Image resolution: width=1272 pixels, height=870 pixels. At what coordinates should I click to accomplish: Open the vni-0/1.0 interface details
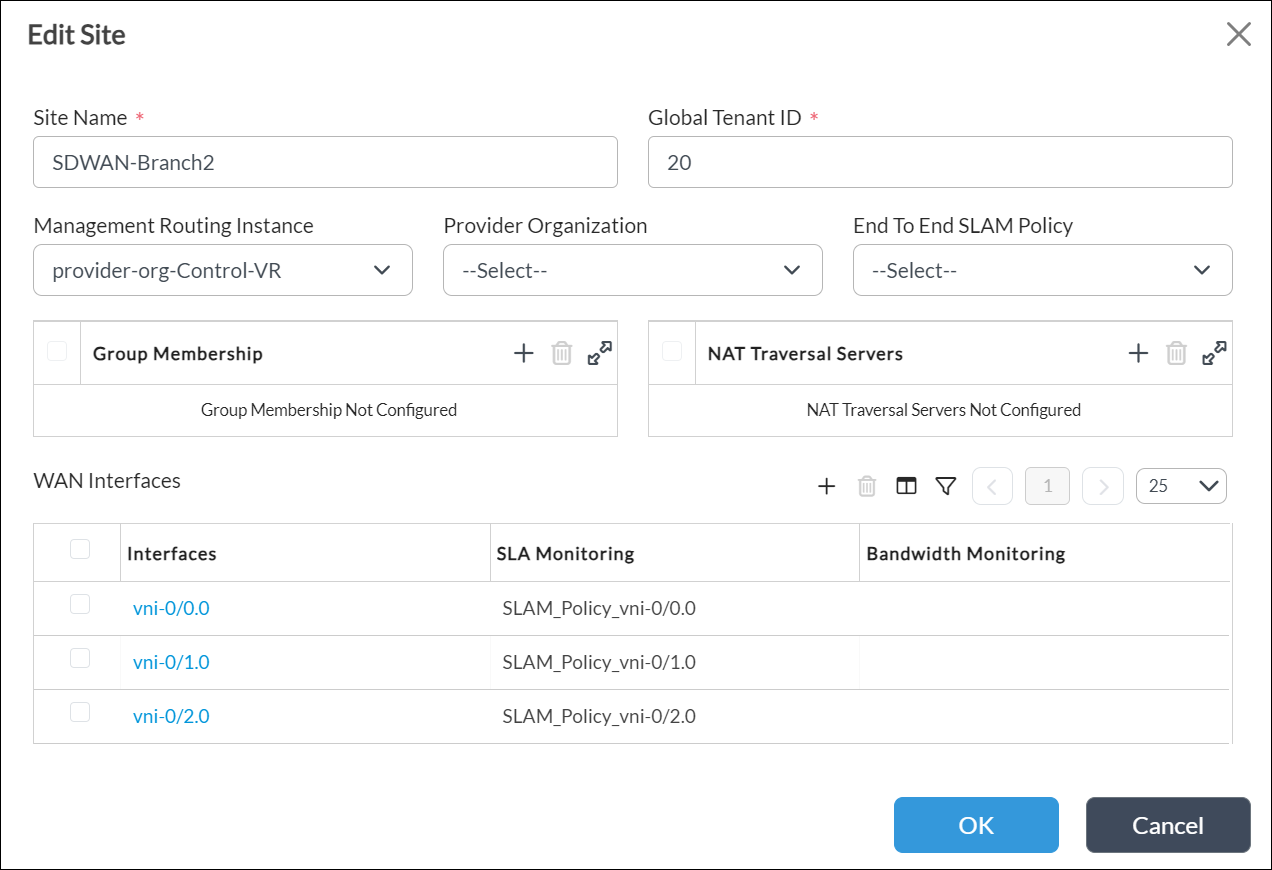(171, 662)
